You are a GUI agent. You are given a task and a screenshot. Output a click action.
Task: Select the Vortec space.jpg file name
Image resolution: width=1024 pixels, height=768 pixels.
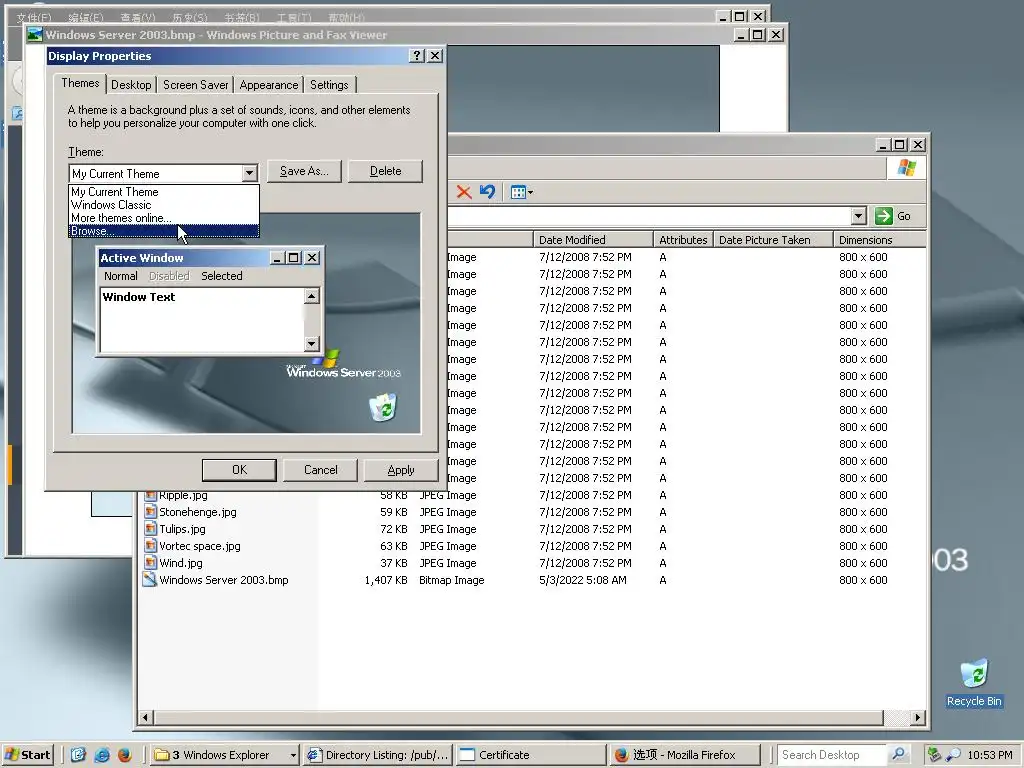pos(200,546)
